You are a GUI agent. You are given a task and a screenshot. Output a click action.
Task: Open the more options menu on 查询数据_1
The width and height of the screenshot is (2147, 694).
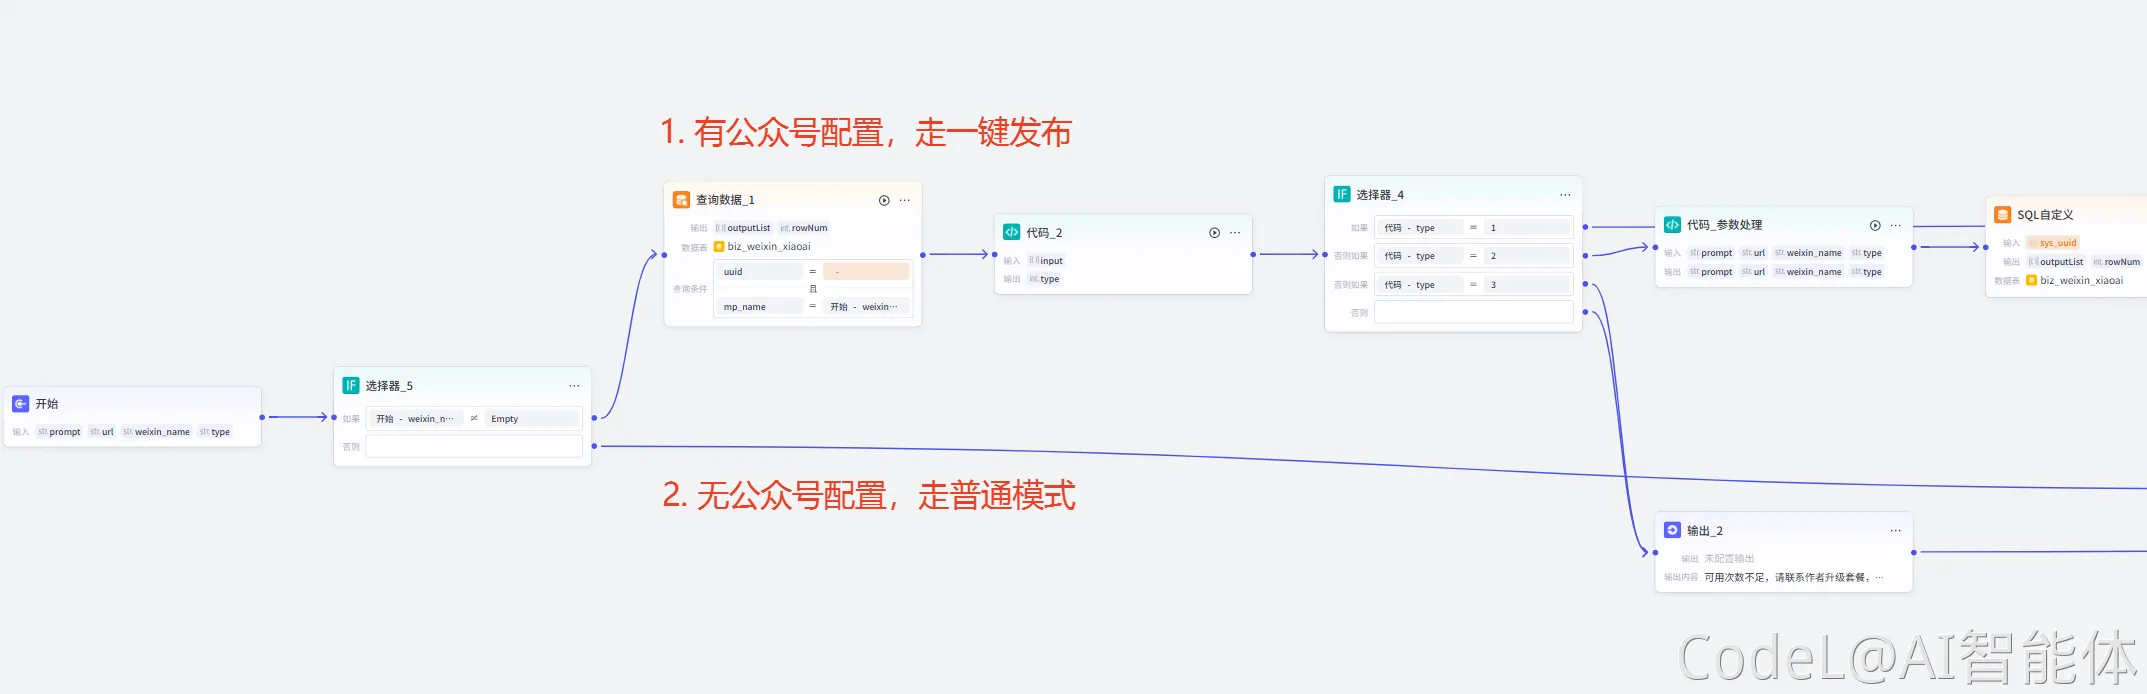(x=905, y=201)
